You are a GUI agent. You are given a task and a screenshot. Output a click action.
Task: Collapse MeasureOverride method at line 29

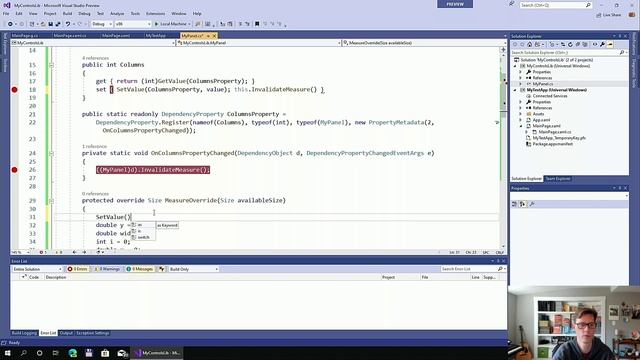click(51, 201)
